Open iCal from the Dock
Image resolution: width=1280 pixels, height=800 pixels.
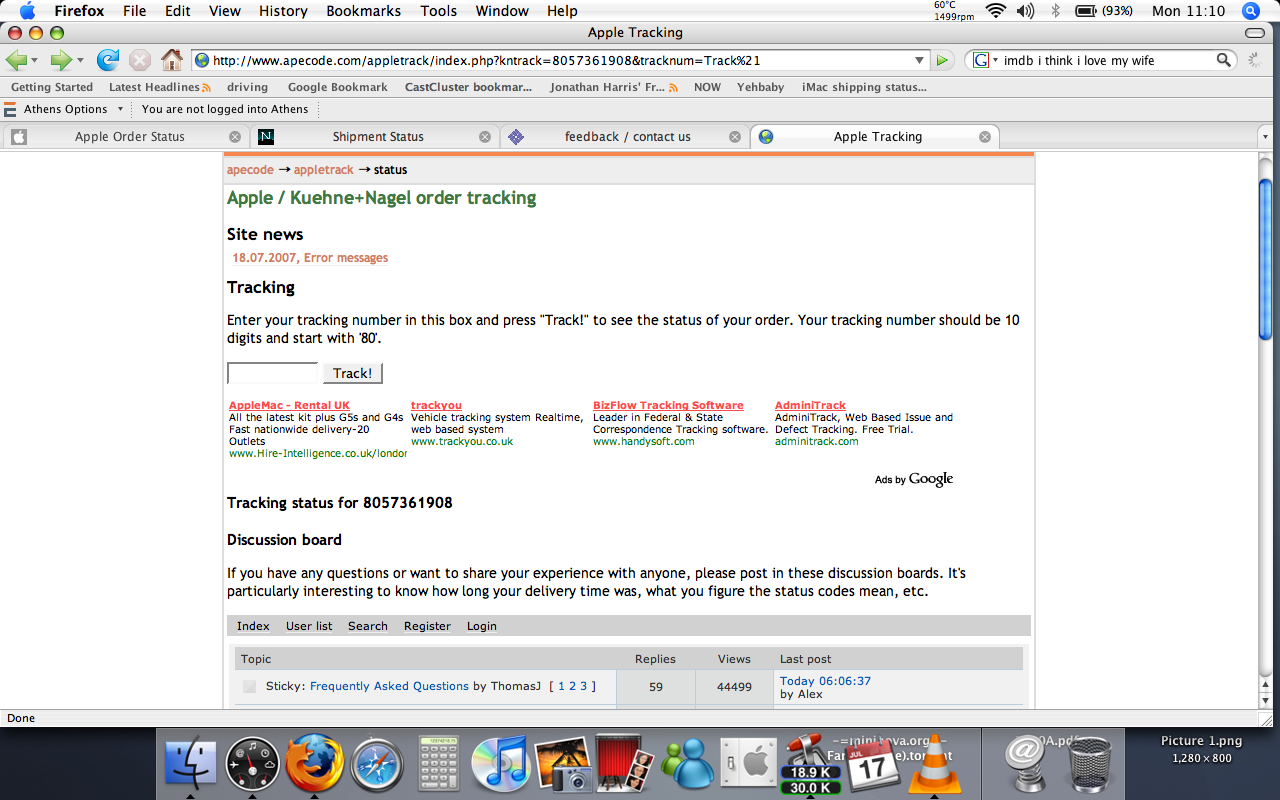pos(872,766)
